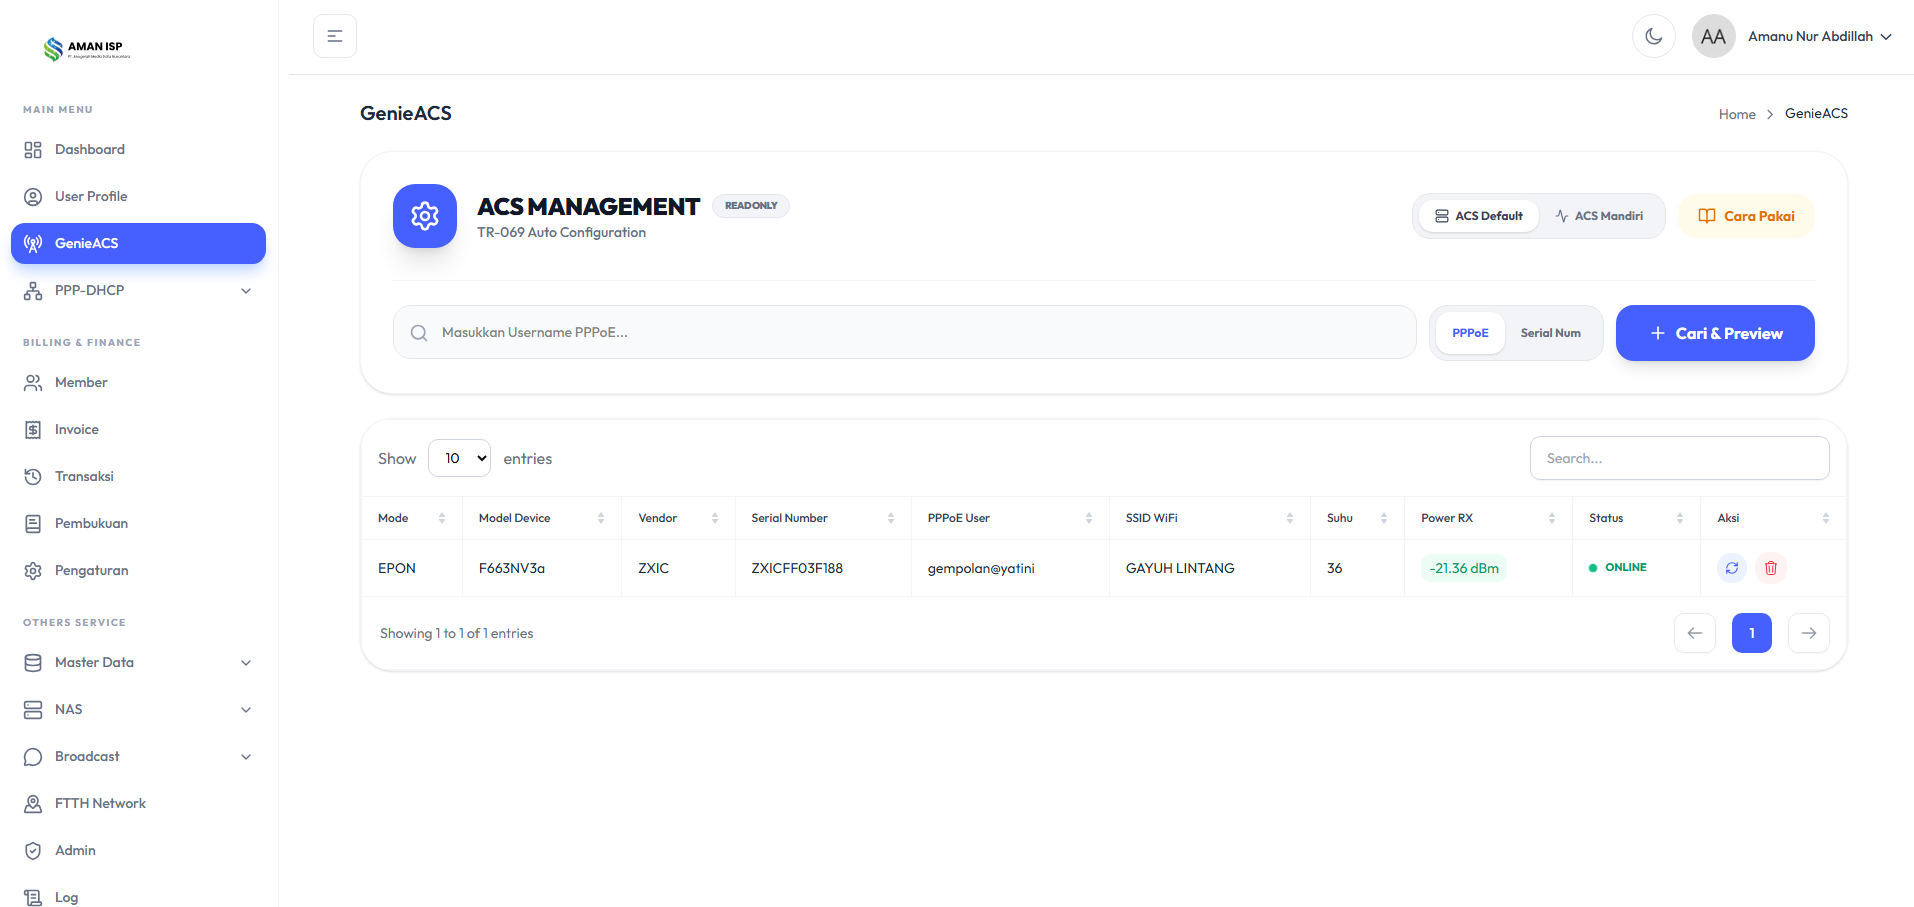Click the -21.36 dBm power badge

click(x=1464, y=568)
